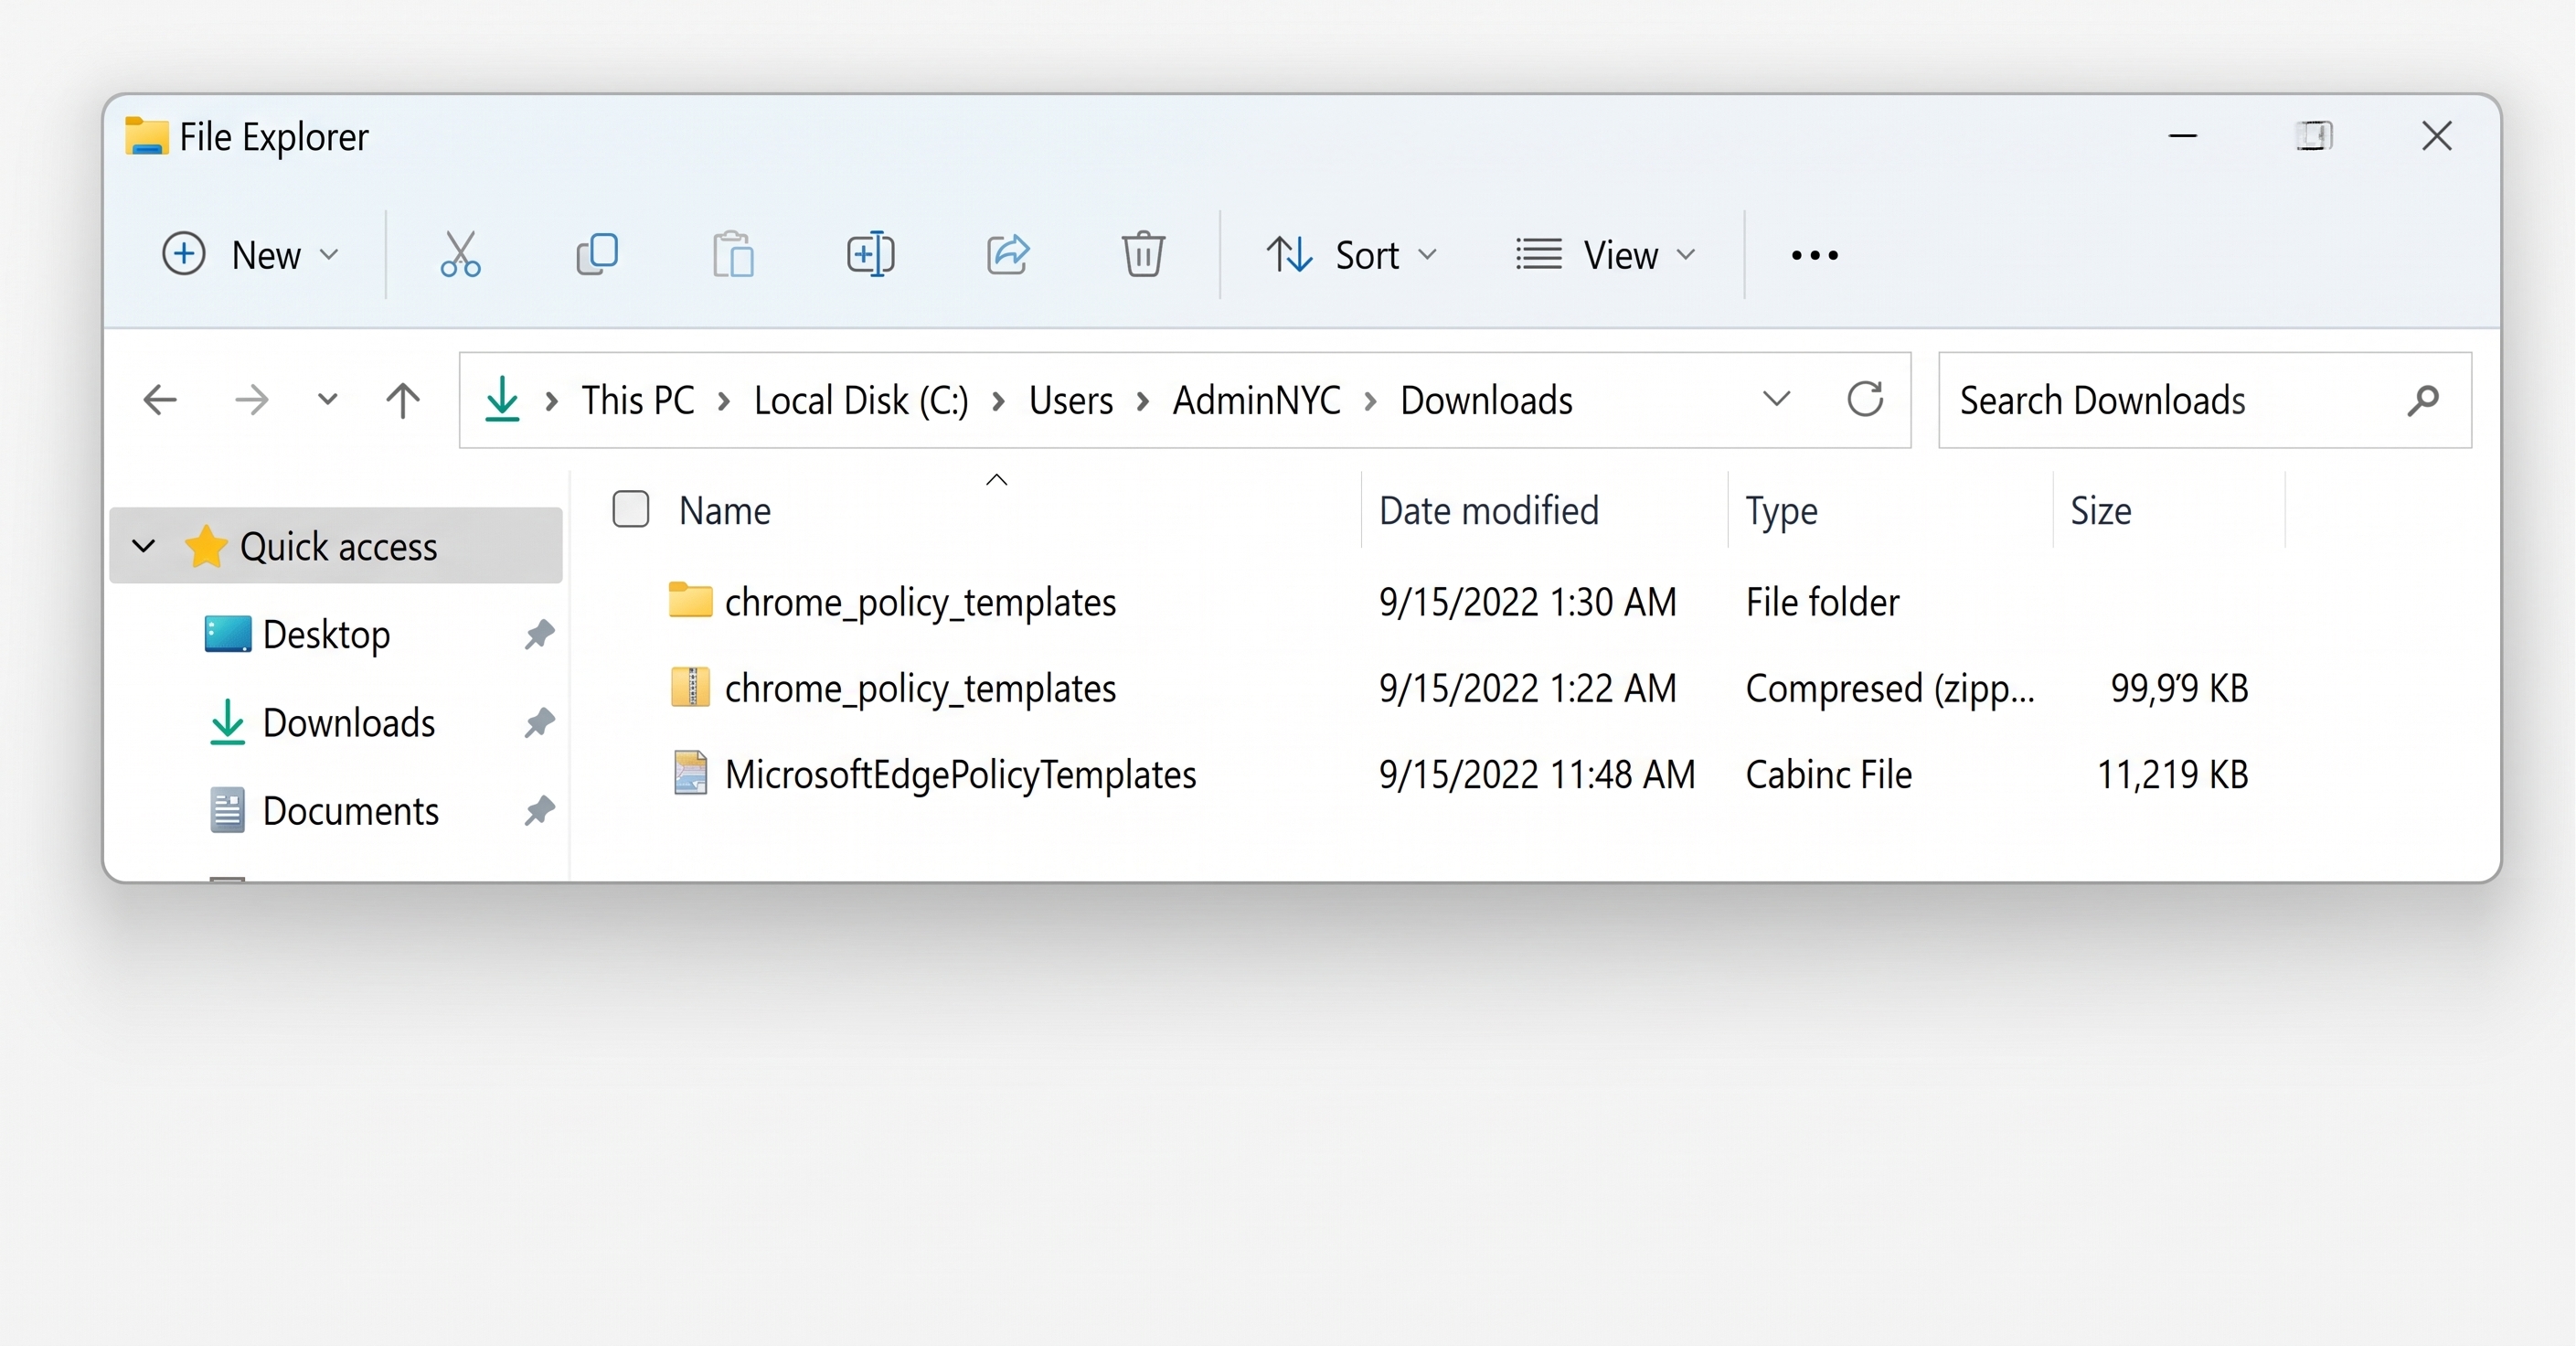Viewport: 2576px width, 1346px height.
Task: Click This PC in the breadcrumb
Action: tap(638, 400)
